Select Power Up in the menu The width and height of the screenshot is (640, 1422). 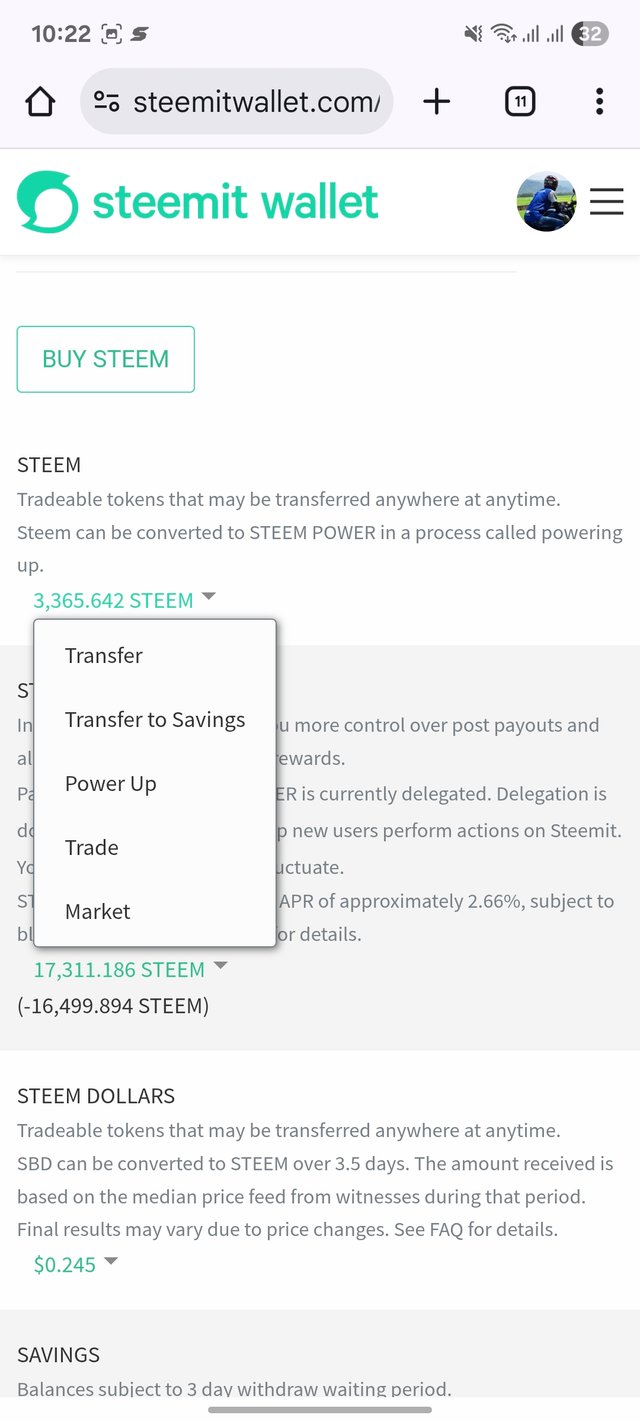(x=111, y=784)
